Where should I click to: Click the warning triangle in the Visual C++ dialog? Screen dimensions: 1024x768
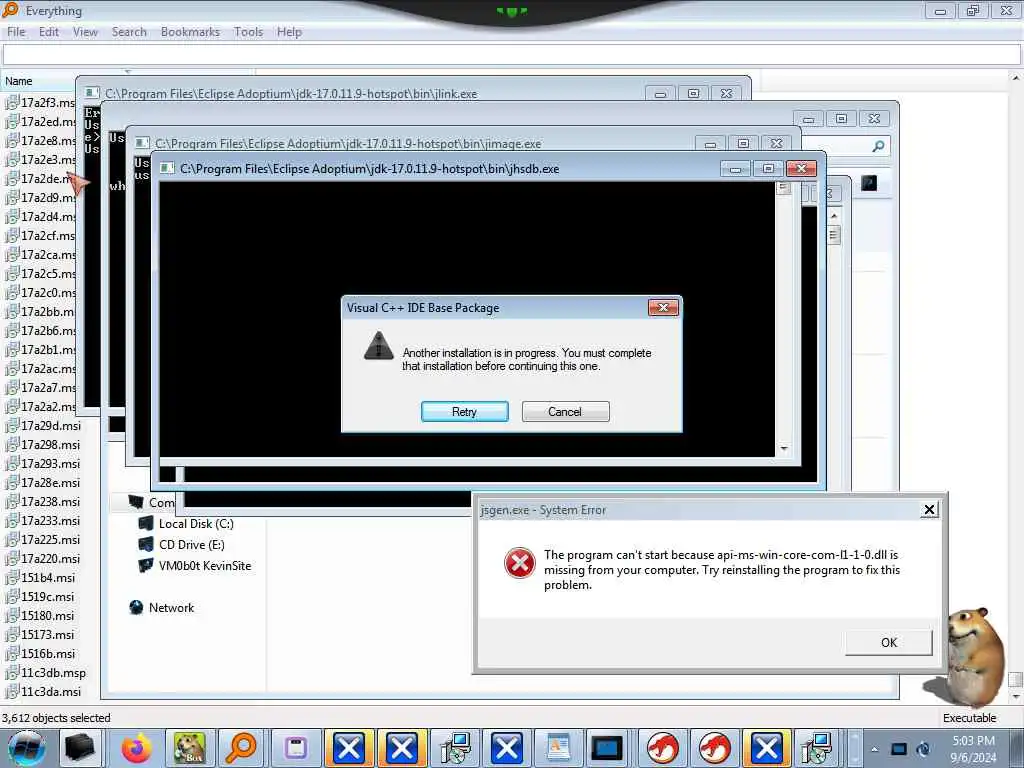[379, 345]
